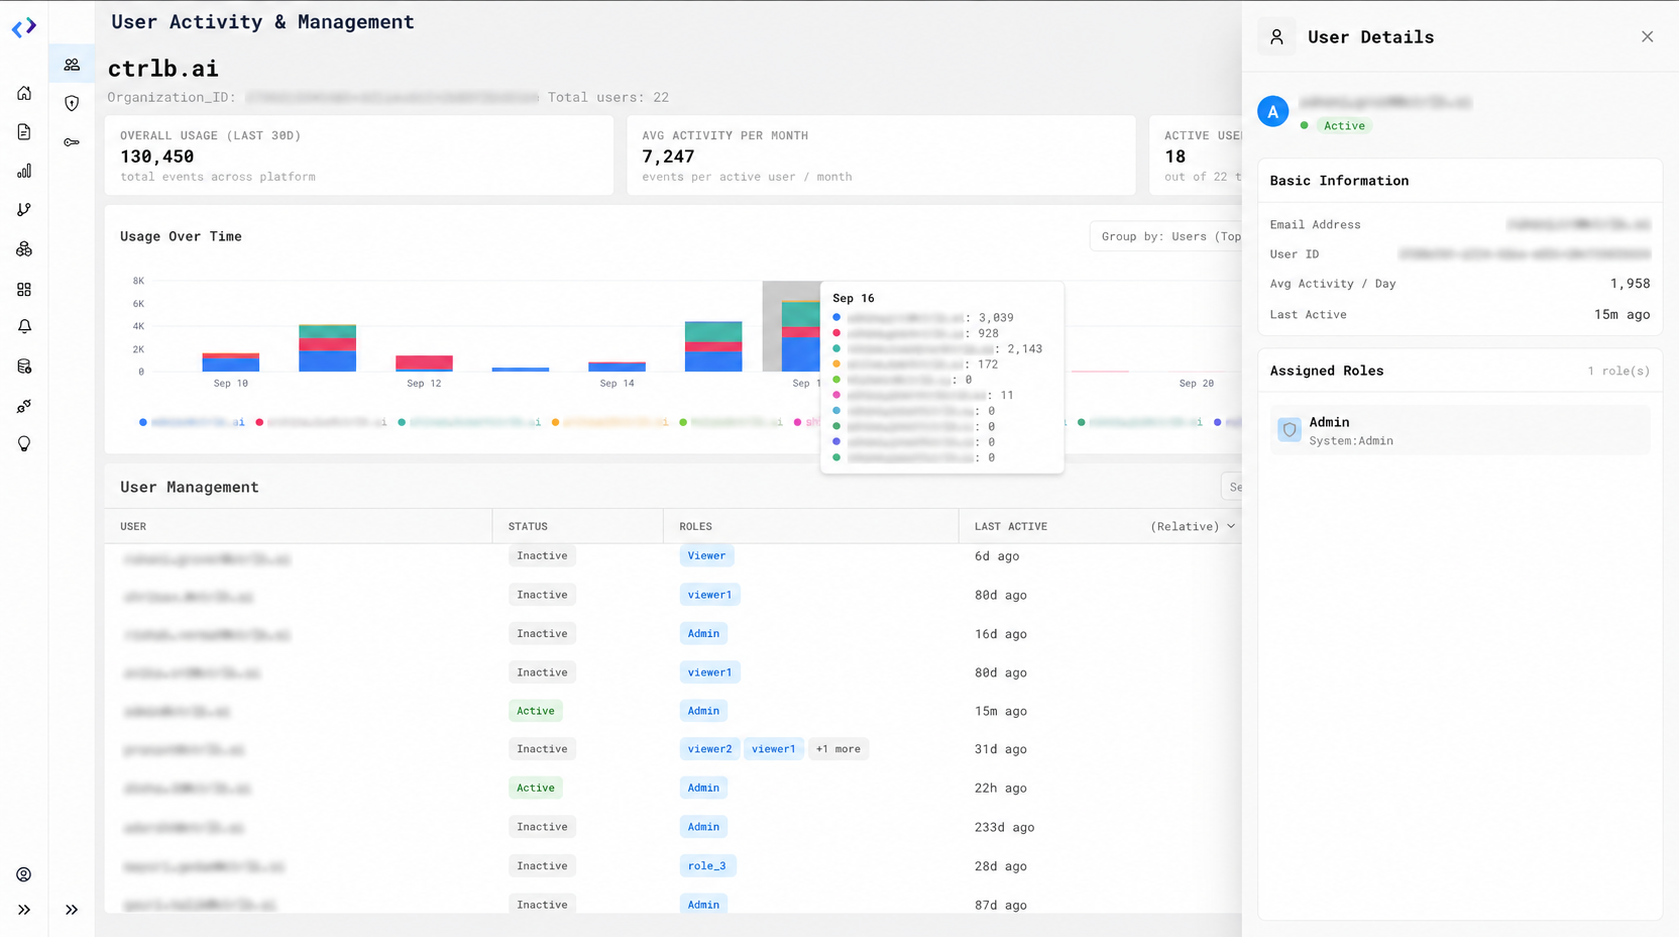1679x937 pixels.
Task: Select the key icon in sub-sidebar
Action: 72,142
